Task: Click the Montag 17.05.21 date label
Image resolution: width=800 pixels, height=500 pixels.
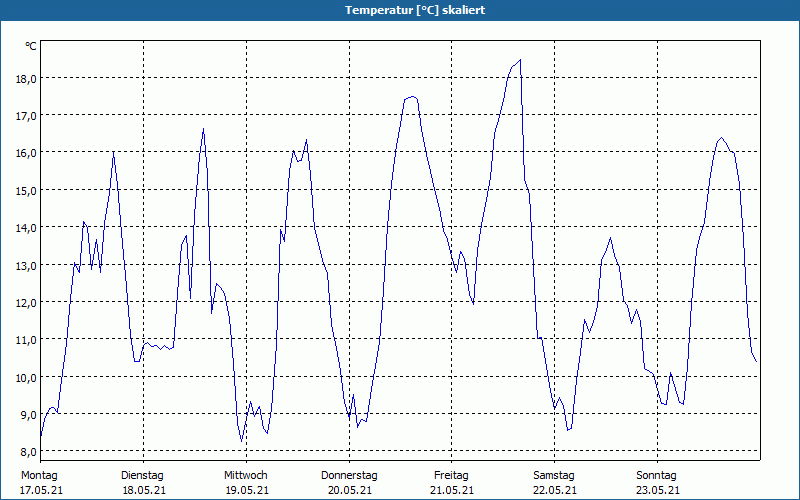Action: tap(41, 483)
